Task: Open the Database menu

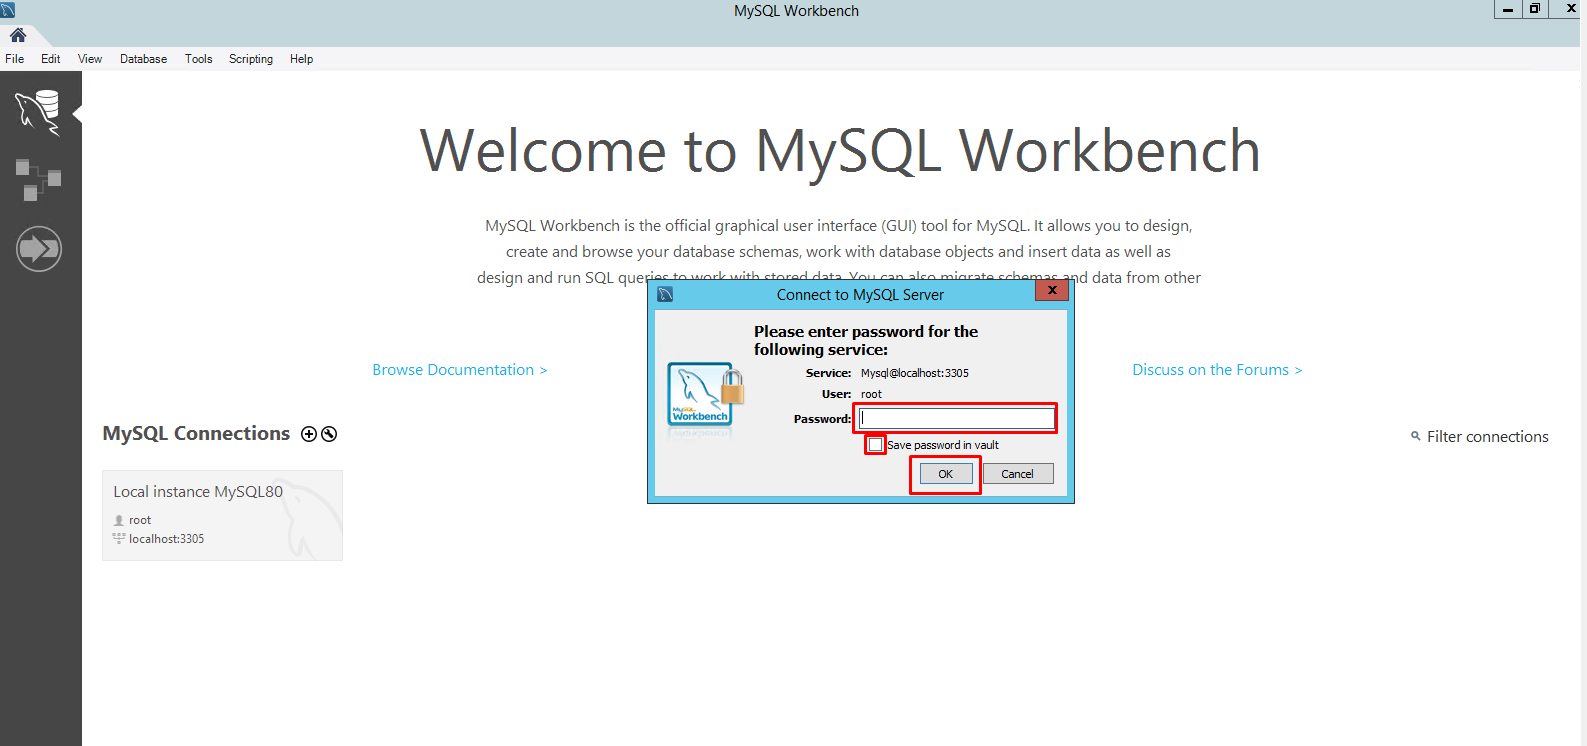Action: pos(144,59)
